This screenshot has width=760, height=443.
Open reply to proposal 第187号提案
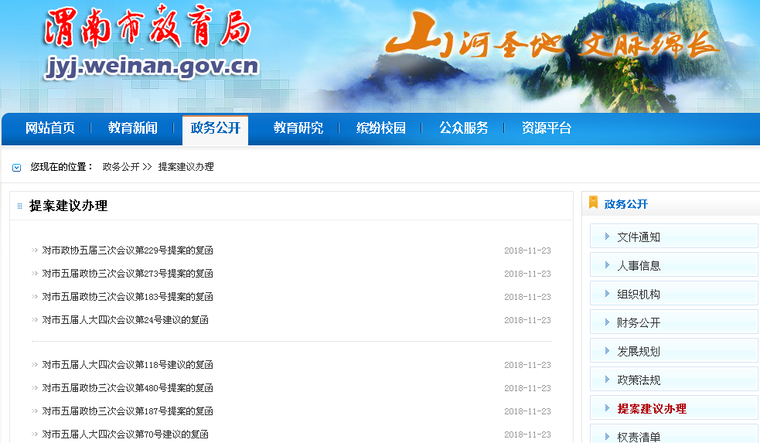(x=127, y=411)
